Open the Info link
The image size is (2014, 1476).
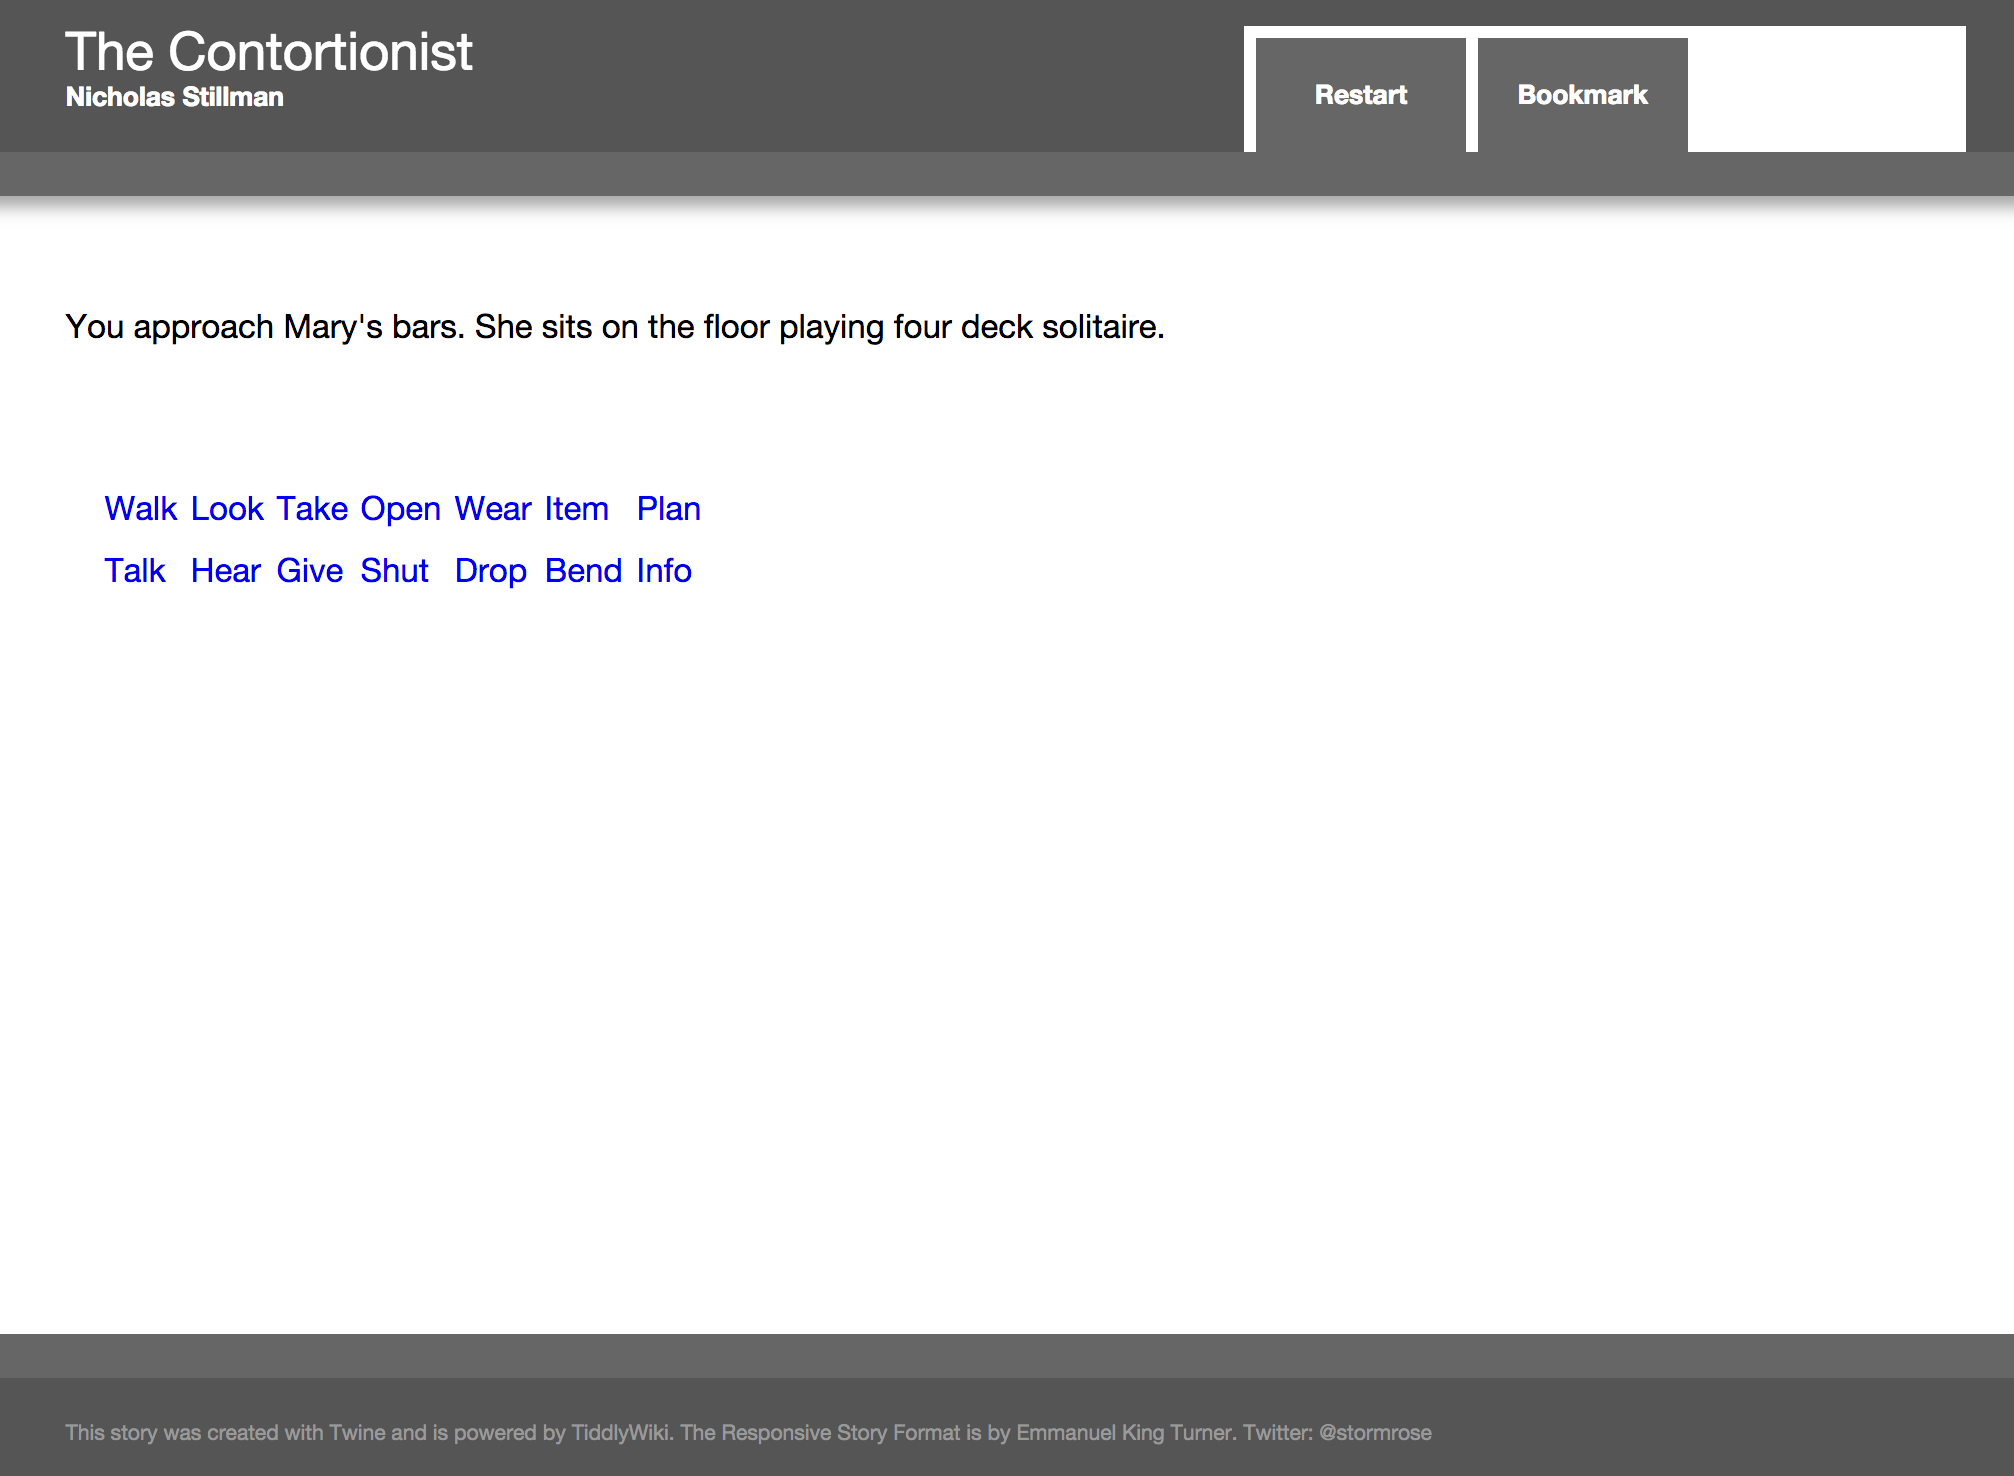pyautogui.click(x=664, y=571)
